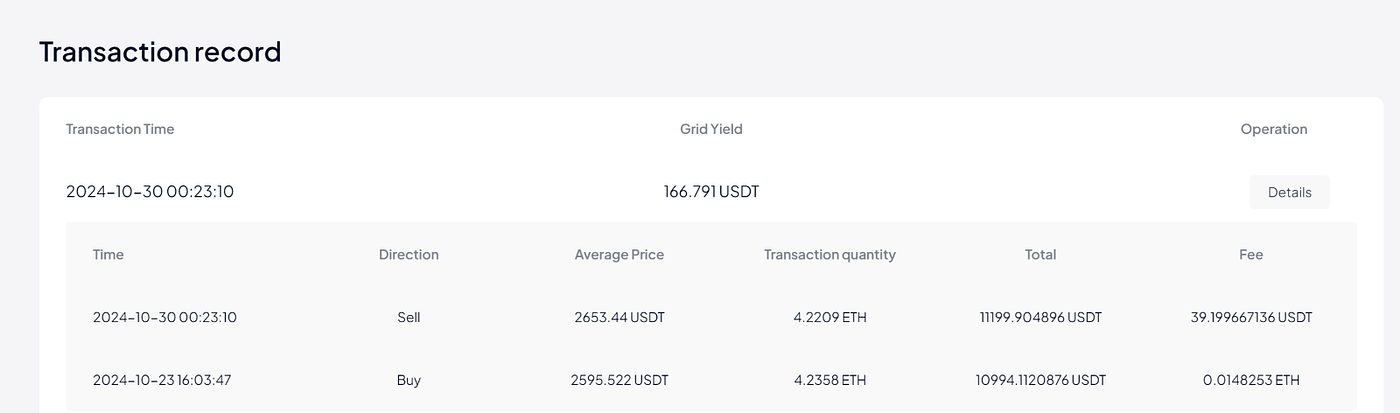Screen dimensions: 1400x413
Task: Select the 2024-10-23 16:03:47 timestamp
Action: point(164,380)
